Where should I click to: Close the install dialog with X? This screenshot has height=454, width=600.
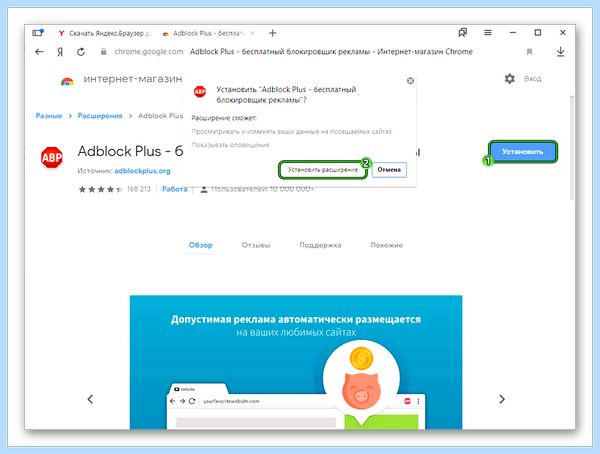click(x=410, y=81)
